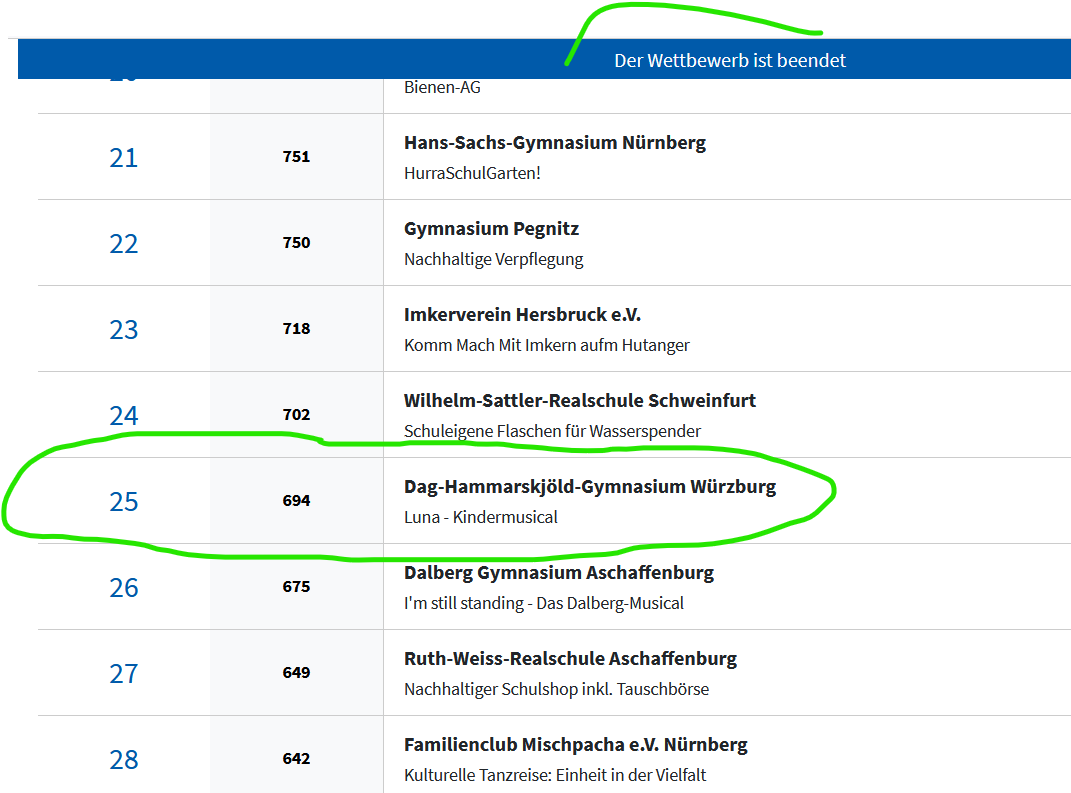Select Imkerverein Hersbruck e.V. title

[522, 314]
